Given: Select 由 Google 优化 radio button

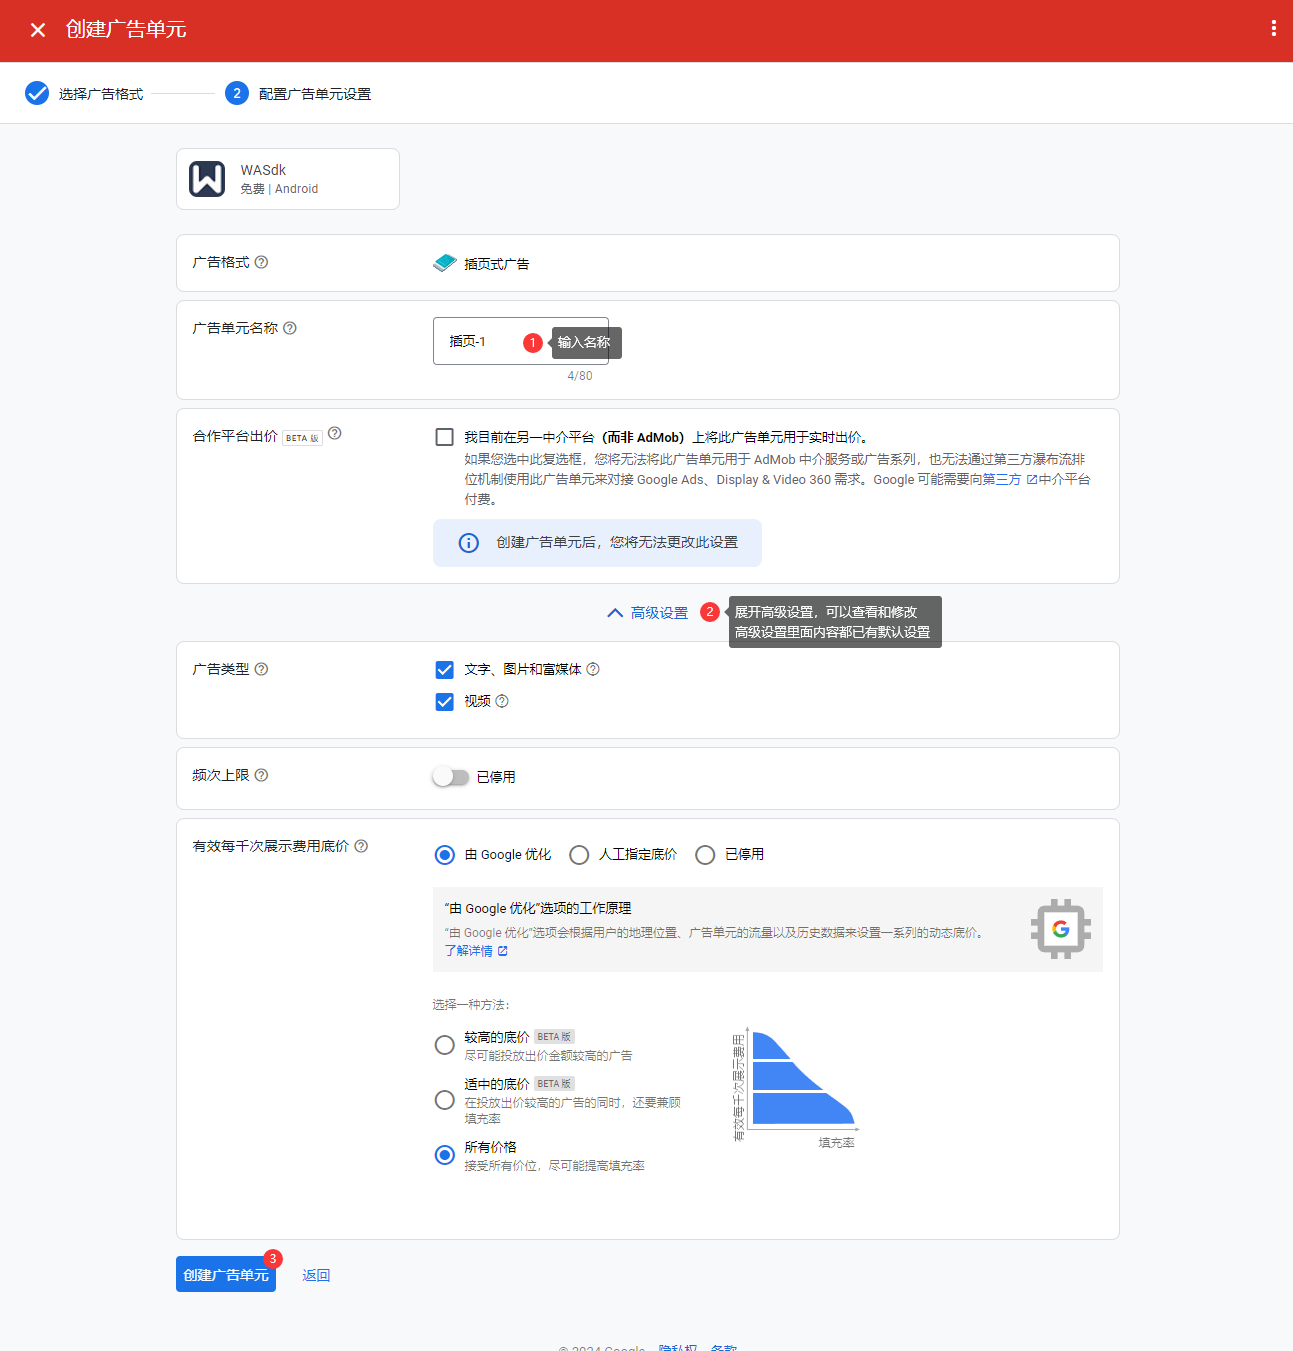Looking at the screenshot, I should click(445, 855).
